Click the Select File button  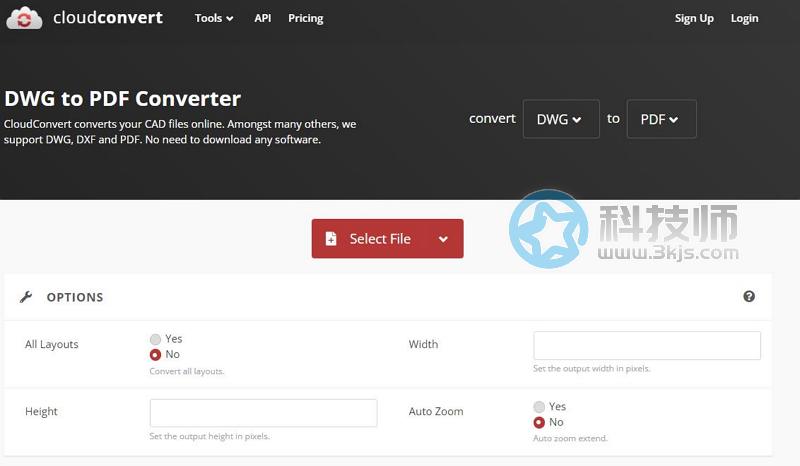tap(387, 238)
